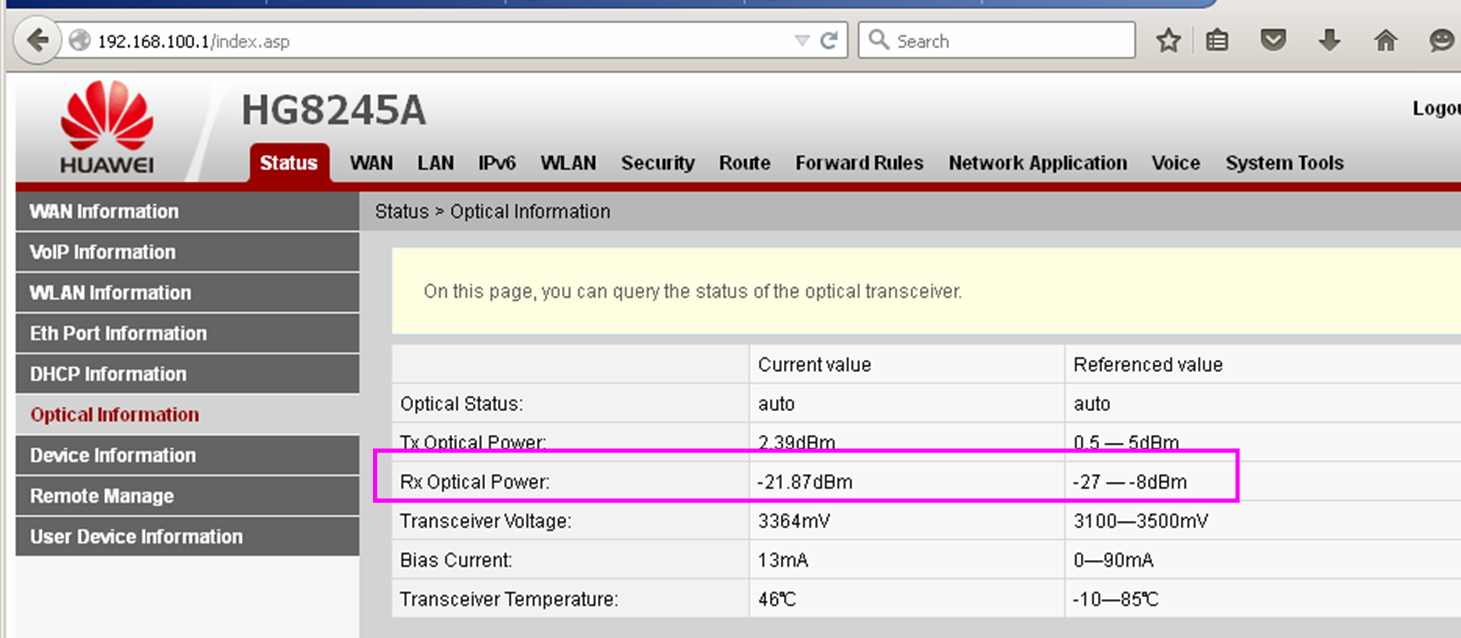The image size is (1461, 638).
Task: Open the Network Application tab
Action: [1038, 163]
